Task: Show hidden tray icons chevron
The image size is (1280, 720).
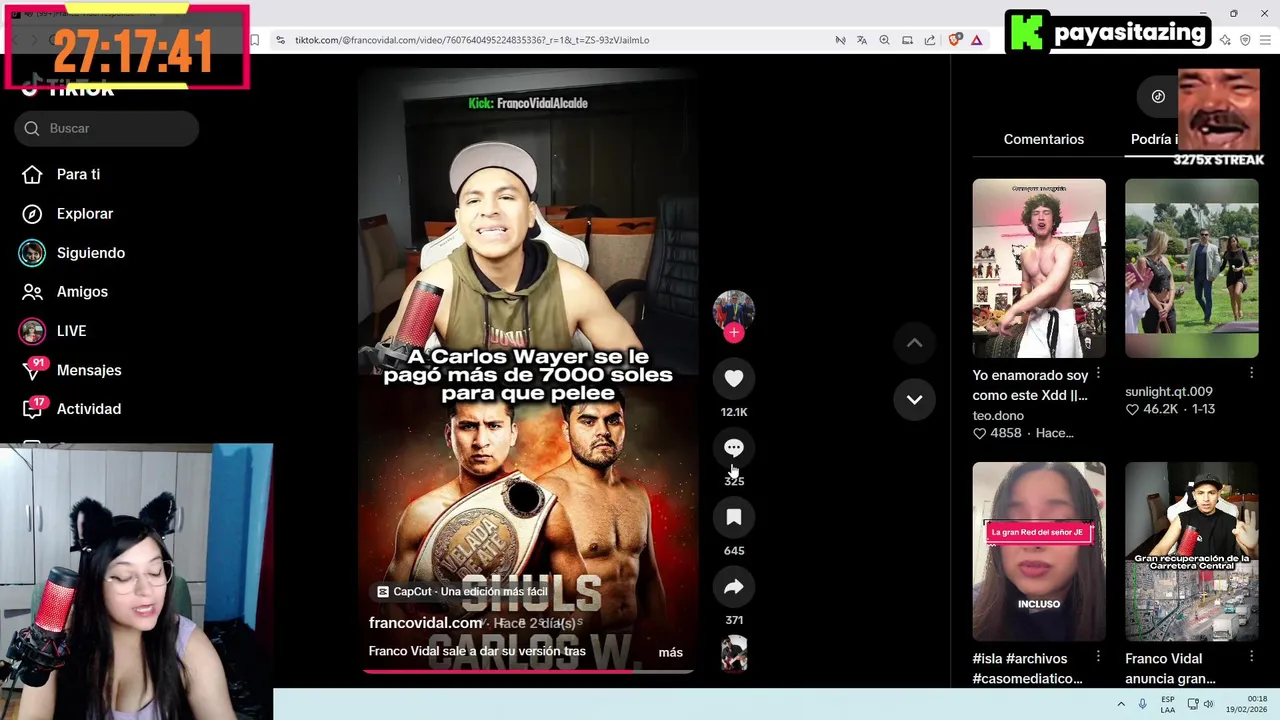Action: click(x=1121, y=704)
